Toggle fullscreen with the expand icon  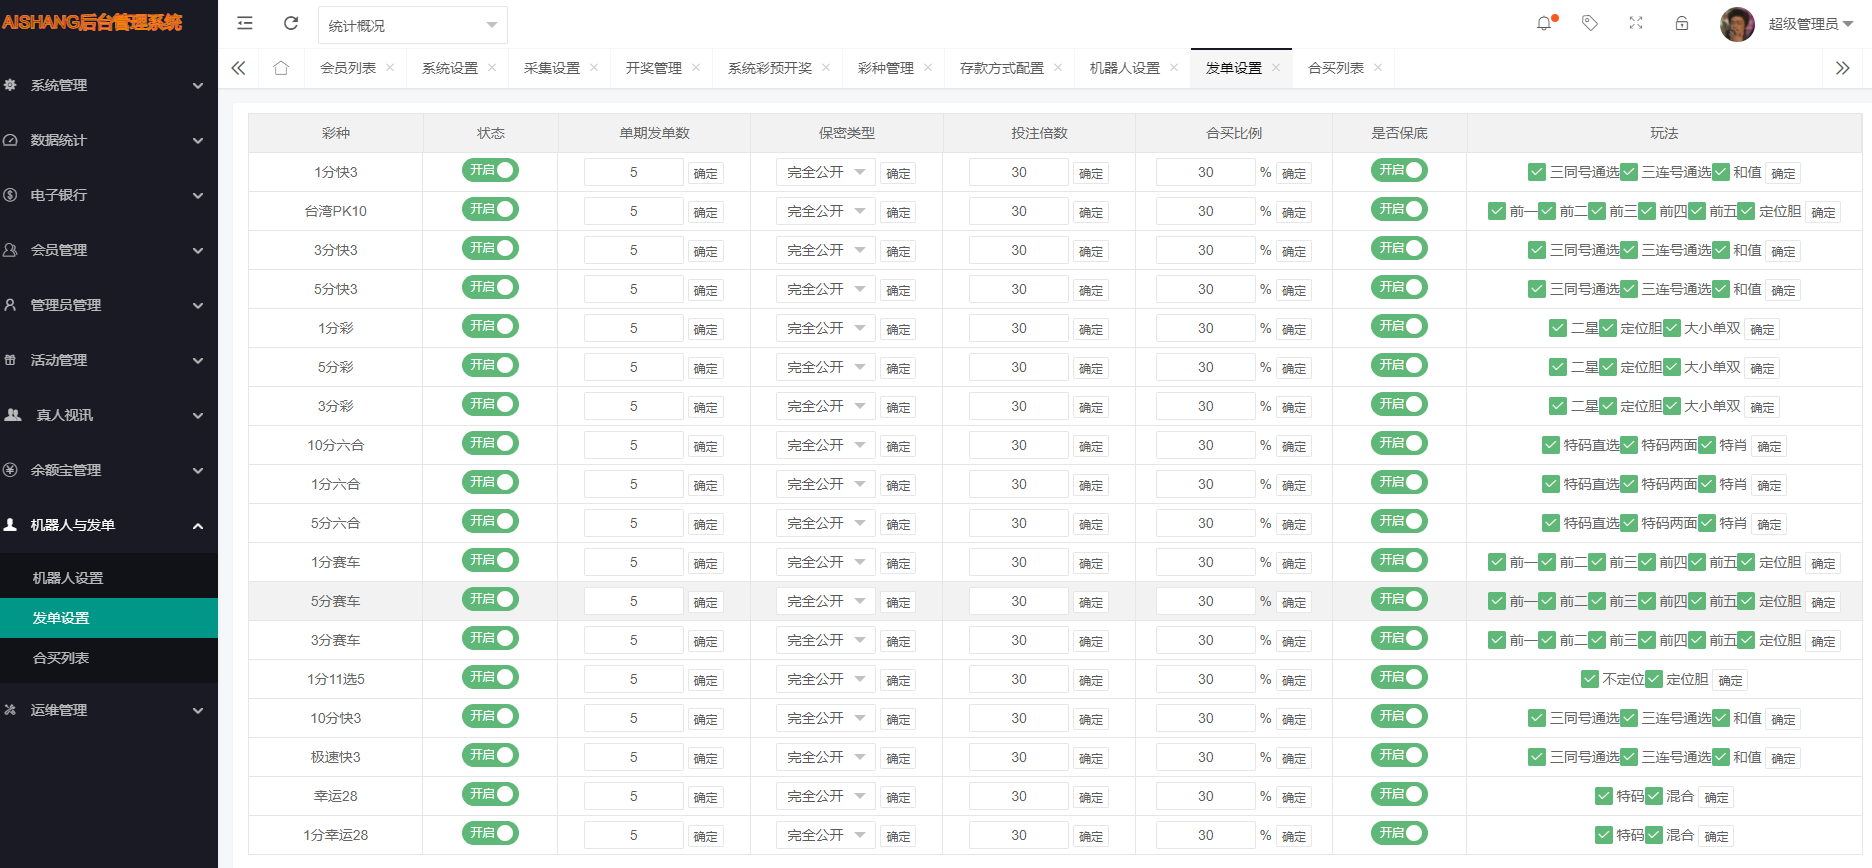click(x=1636, y=23)
